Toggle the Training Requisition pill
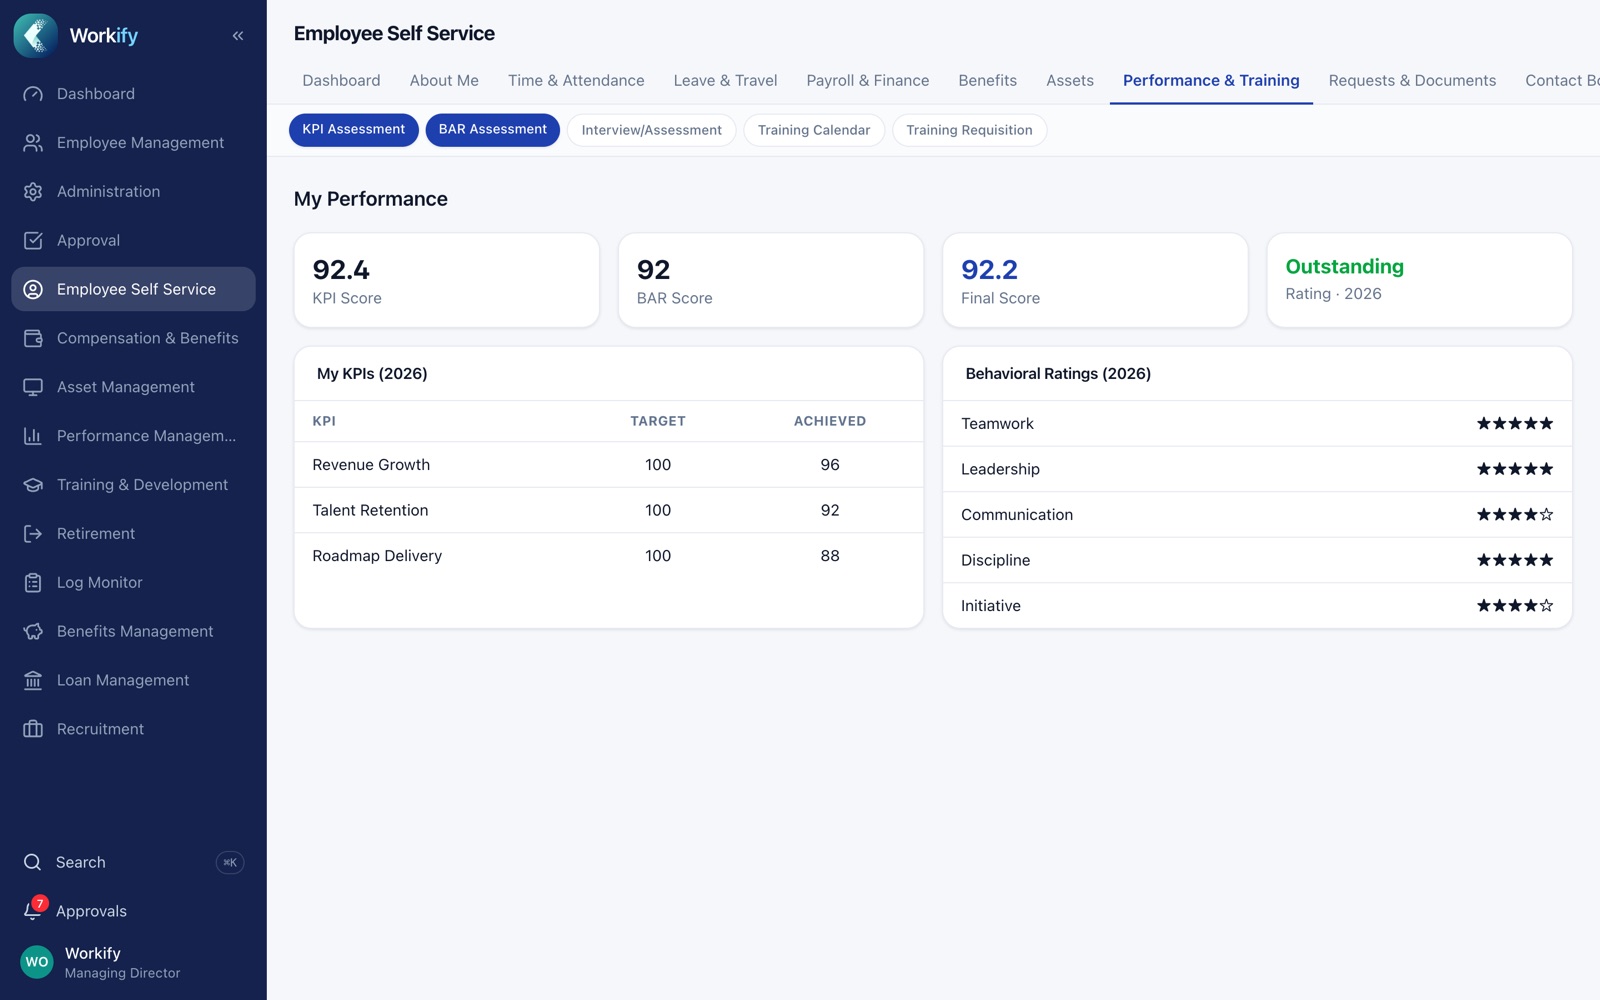This screenshot has height=1000, width=1600. coord(969,130)
